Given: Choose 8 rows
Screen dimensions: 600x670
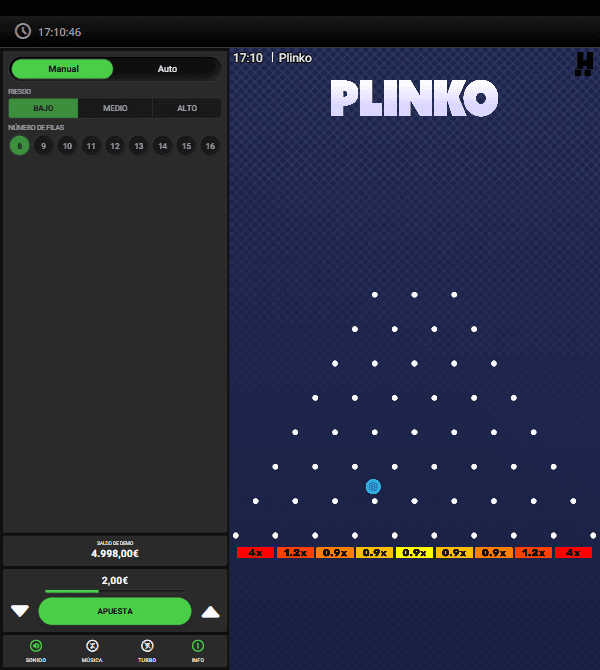Looking at the screenshot, I should click(x=20, y=146).
